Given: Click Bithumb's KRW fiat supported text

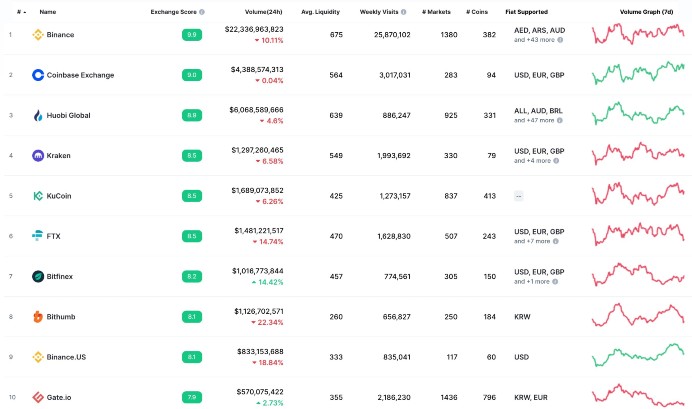Looking at the screenshot, I should [x=522, y=317].
